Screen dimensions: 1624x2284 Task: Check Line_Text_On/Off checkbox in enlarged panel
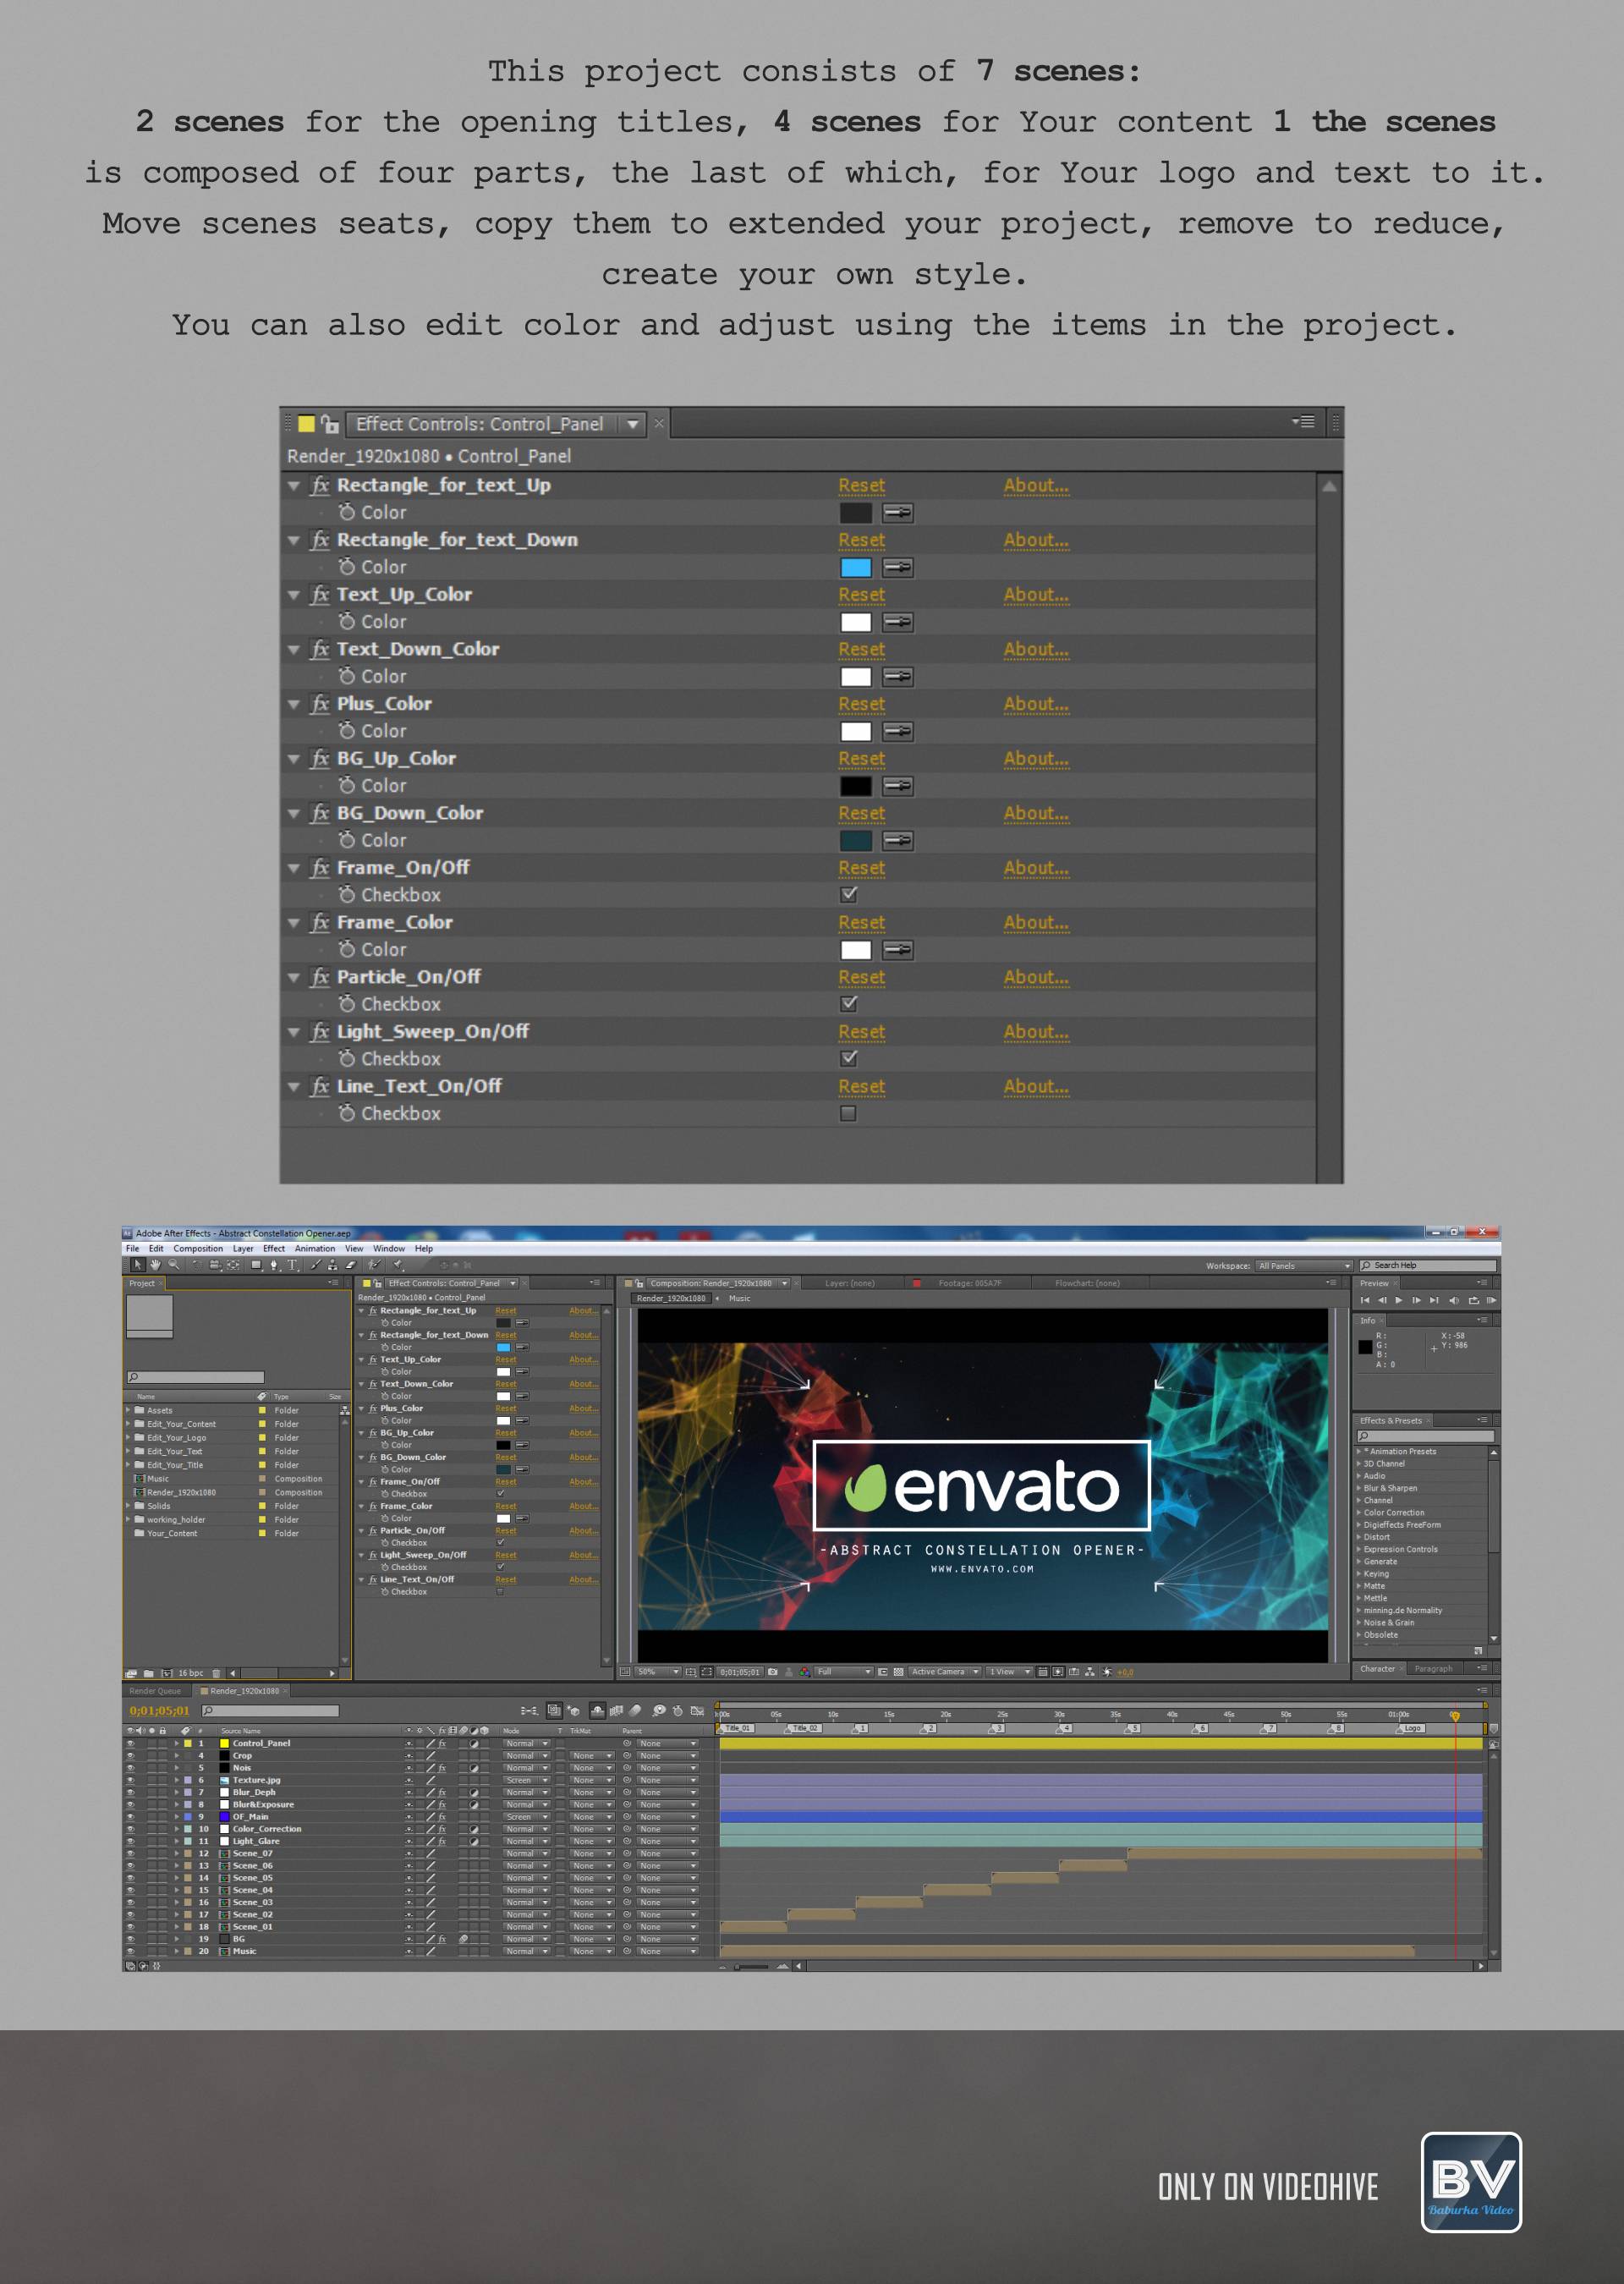point(849,1114)
